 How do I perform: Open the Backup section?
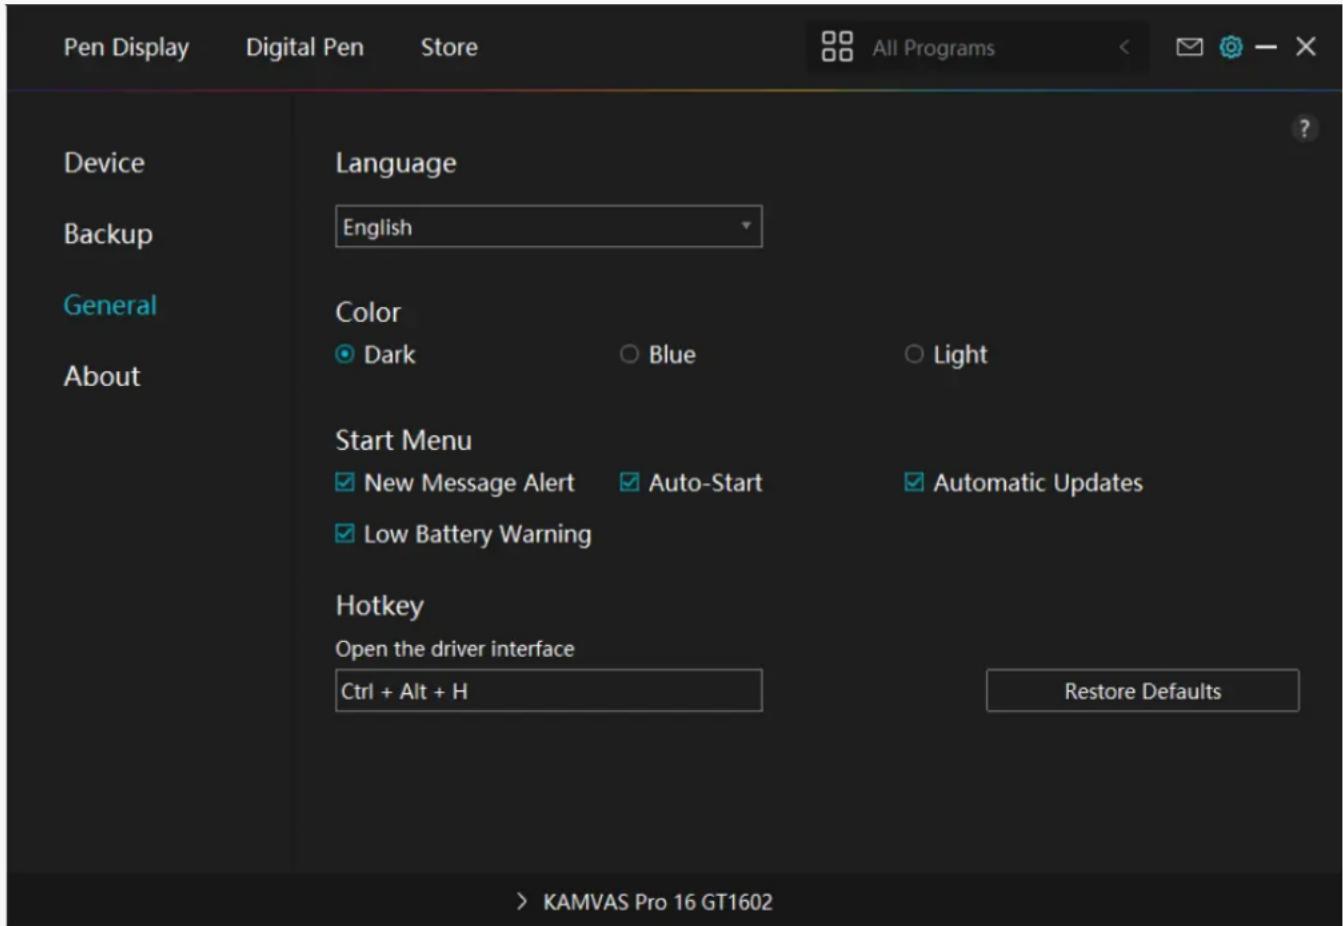click(108, 234)
